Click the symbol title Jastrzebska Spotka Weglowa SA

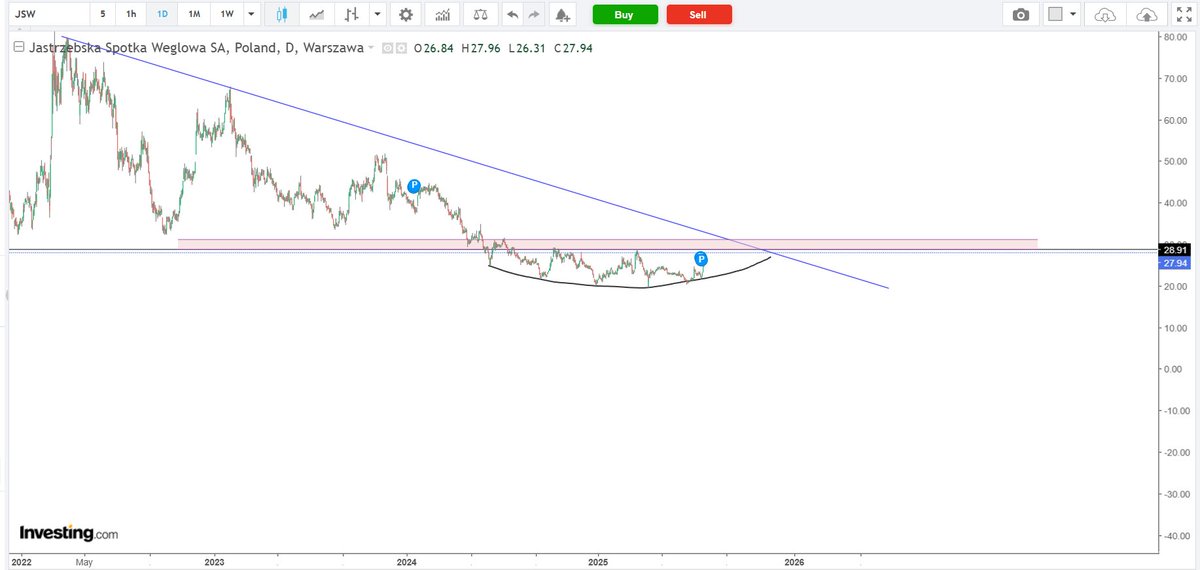[x=130, y=47]
